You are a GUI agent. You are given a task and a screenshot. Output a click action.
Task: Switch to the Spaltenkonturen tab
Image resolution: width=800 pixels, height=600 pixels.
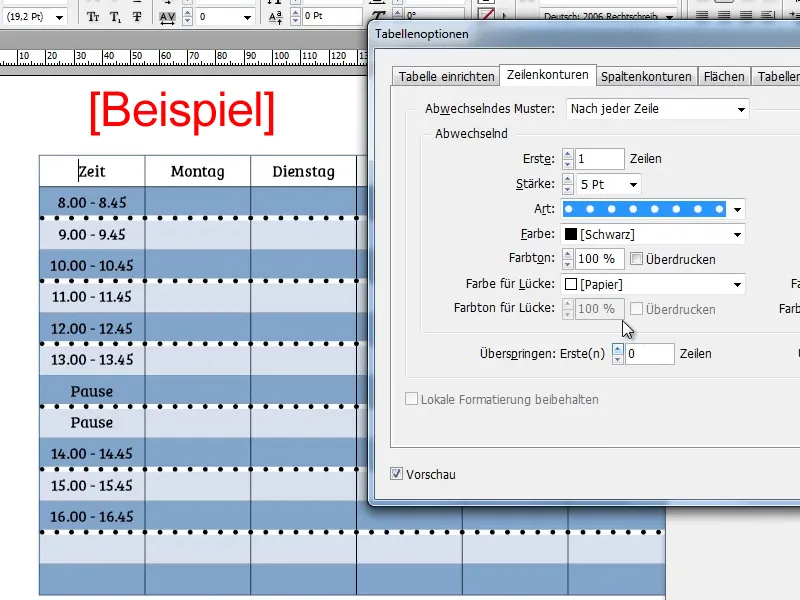coord(646,77)
